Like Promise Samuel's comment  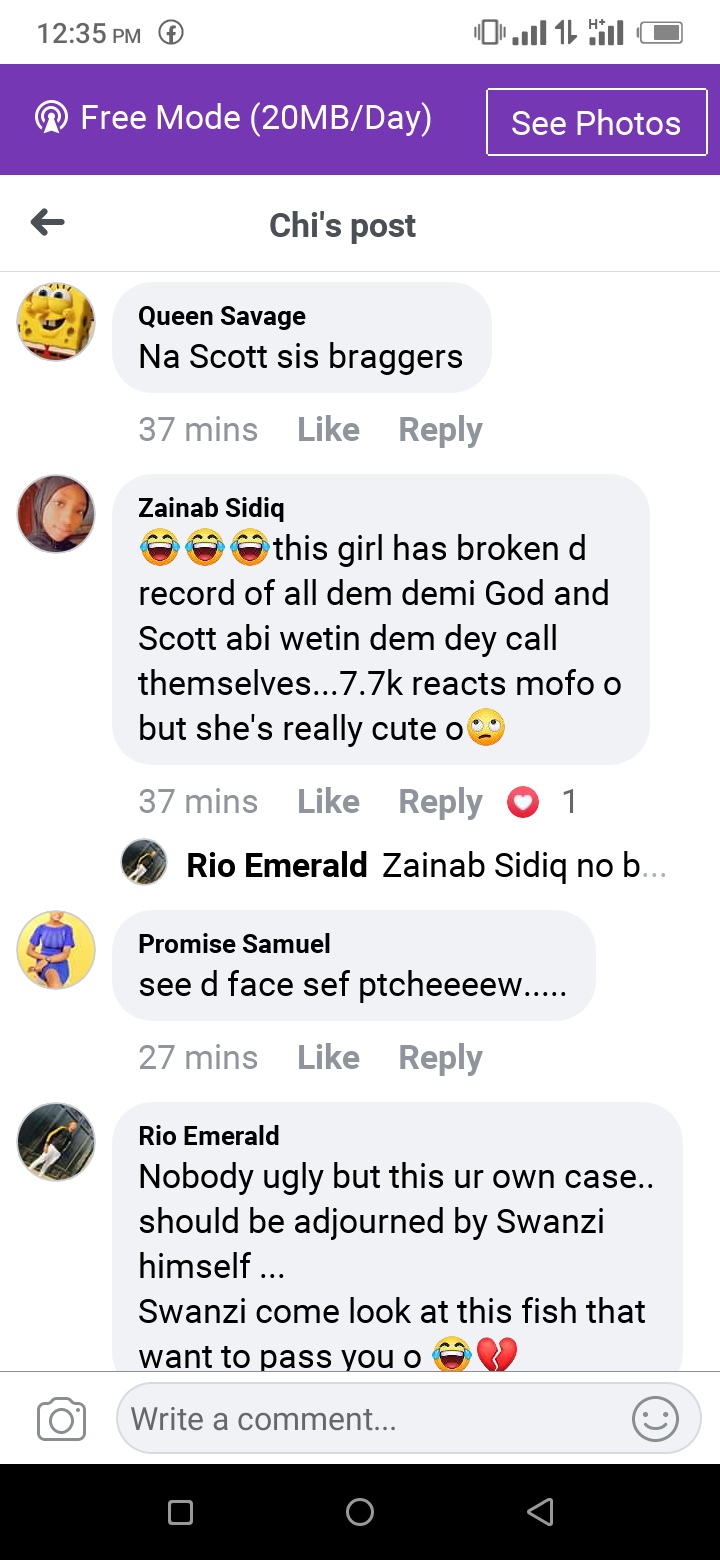pyautogui.click(x=328, y=1058)
